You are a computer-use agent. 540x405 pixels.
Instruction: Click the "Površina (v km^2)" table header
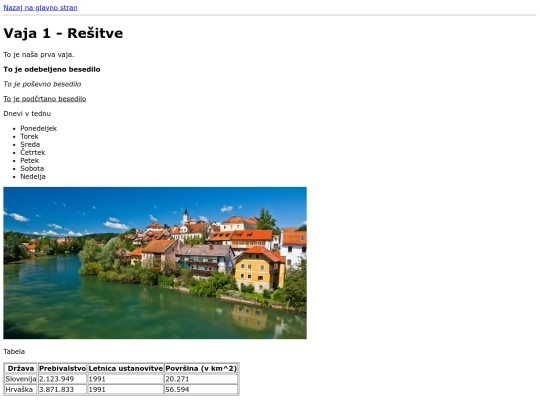click(x=201, y=368)
